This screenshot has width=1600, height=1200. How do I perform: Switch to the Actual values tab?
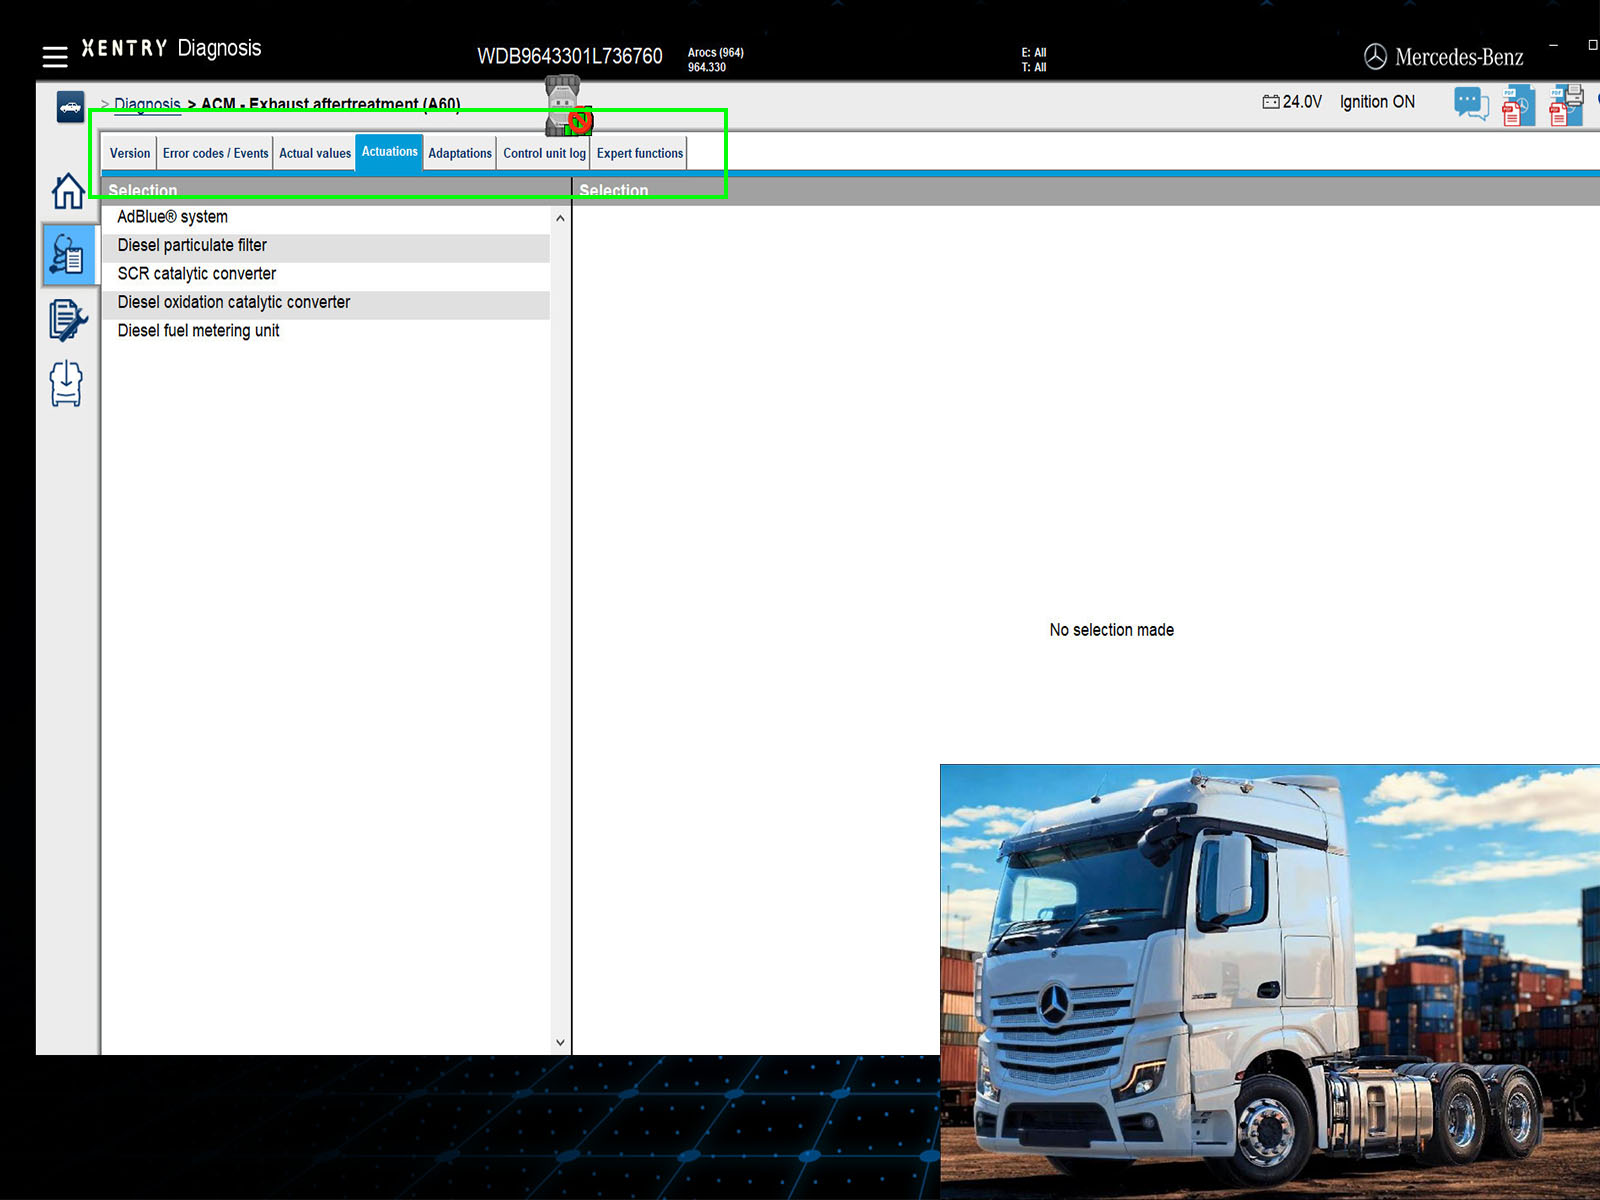(315, 154)
